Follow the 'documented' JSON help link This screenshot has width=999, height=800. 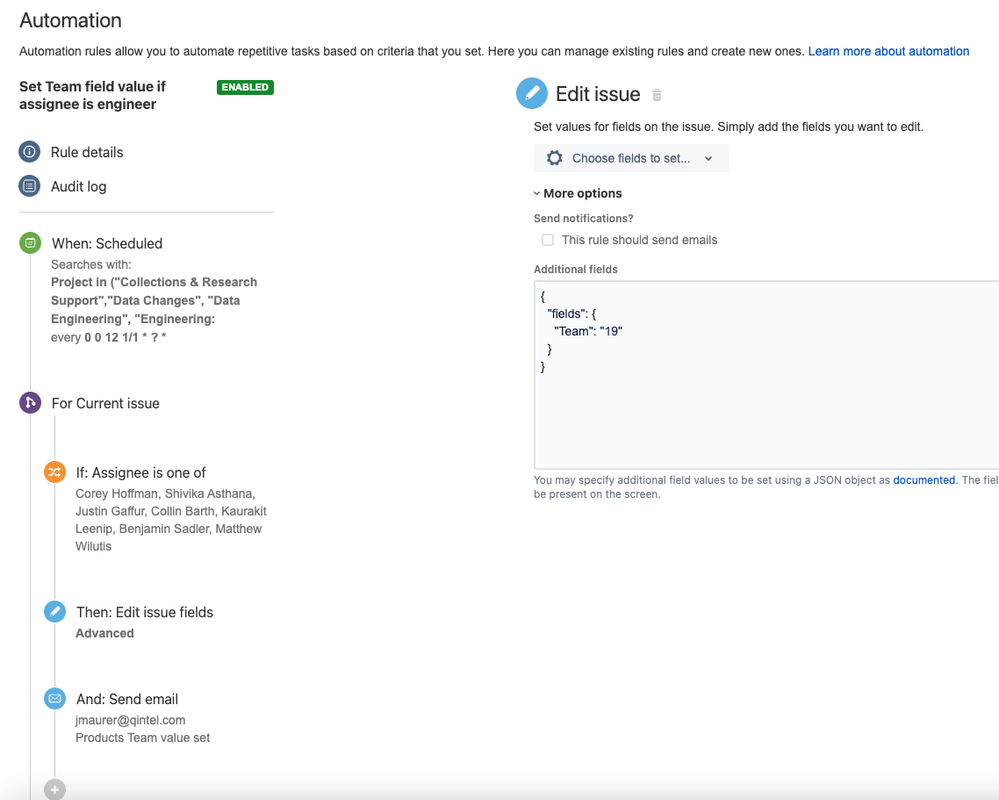[x=924, y=480]
